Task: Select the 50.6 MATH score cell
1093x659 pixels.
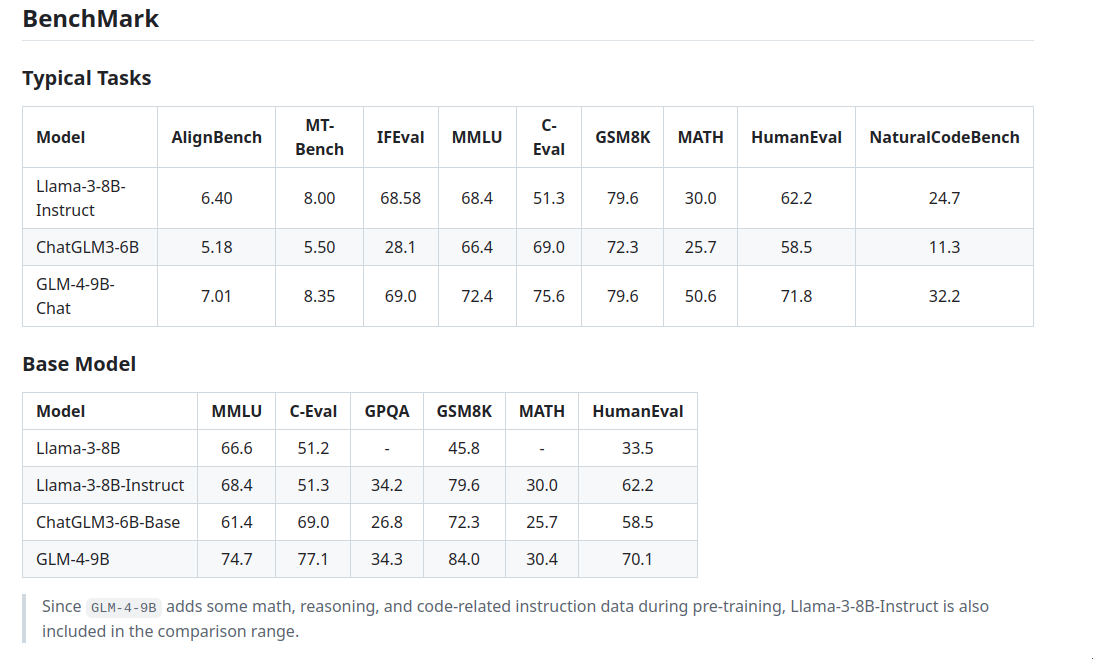Action: point(700,296)
